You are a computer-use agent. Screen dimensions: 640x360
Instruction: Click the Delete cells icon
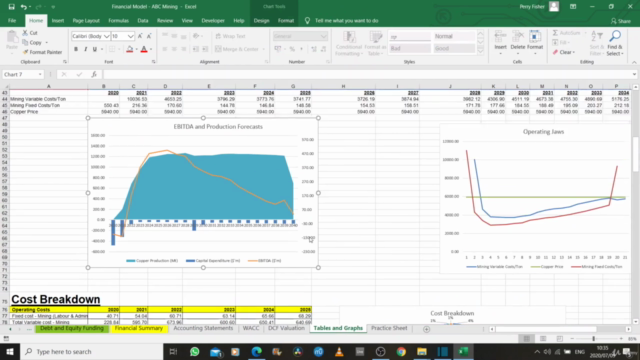(x=518, y=38)
